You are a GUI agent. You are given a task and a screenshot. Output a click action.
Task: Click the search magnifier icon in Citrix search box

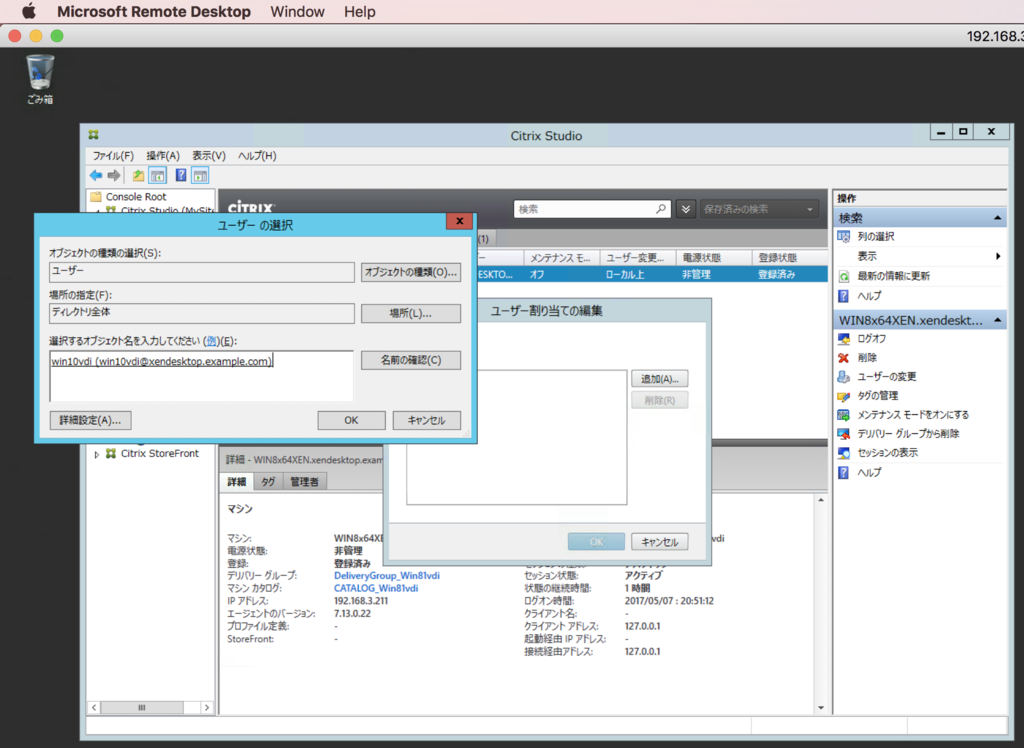click(x=661, y=209)
